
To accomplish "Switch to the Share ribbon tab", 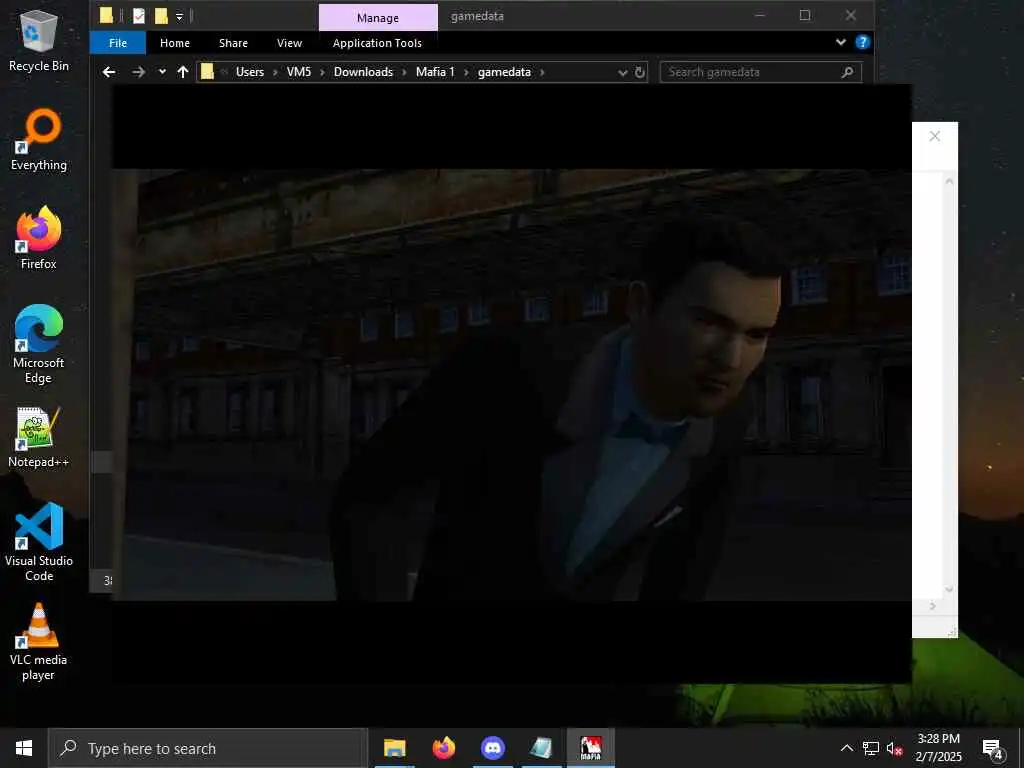I will [x=233, y=42].
